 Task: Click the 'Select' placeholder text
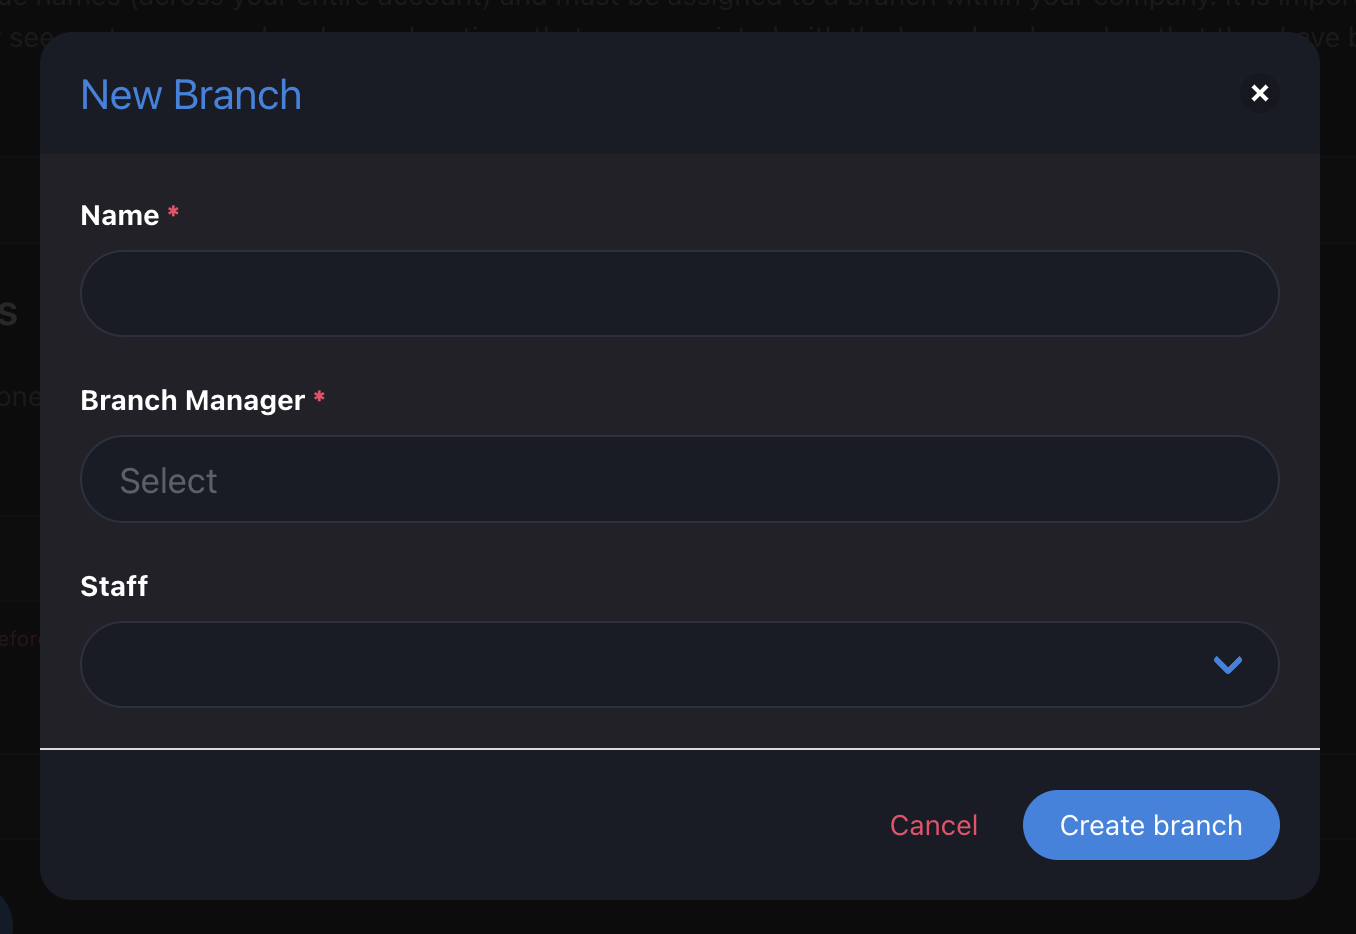168,481
